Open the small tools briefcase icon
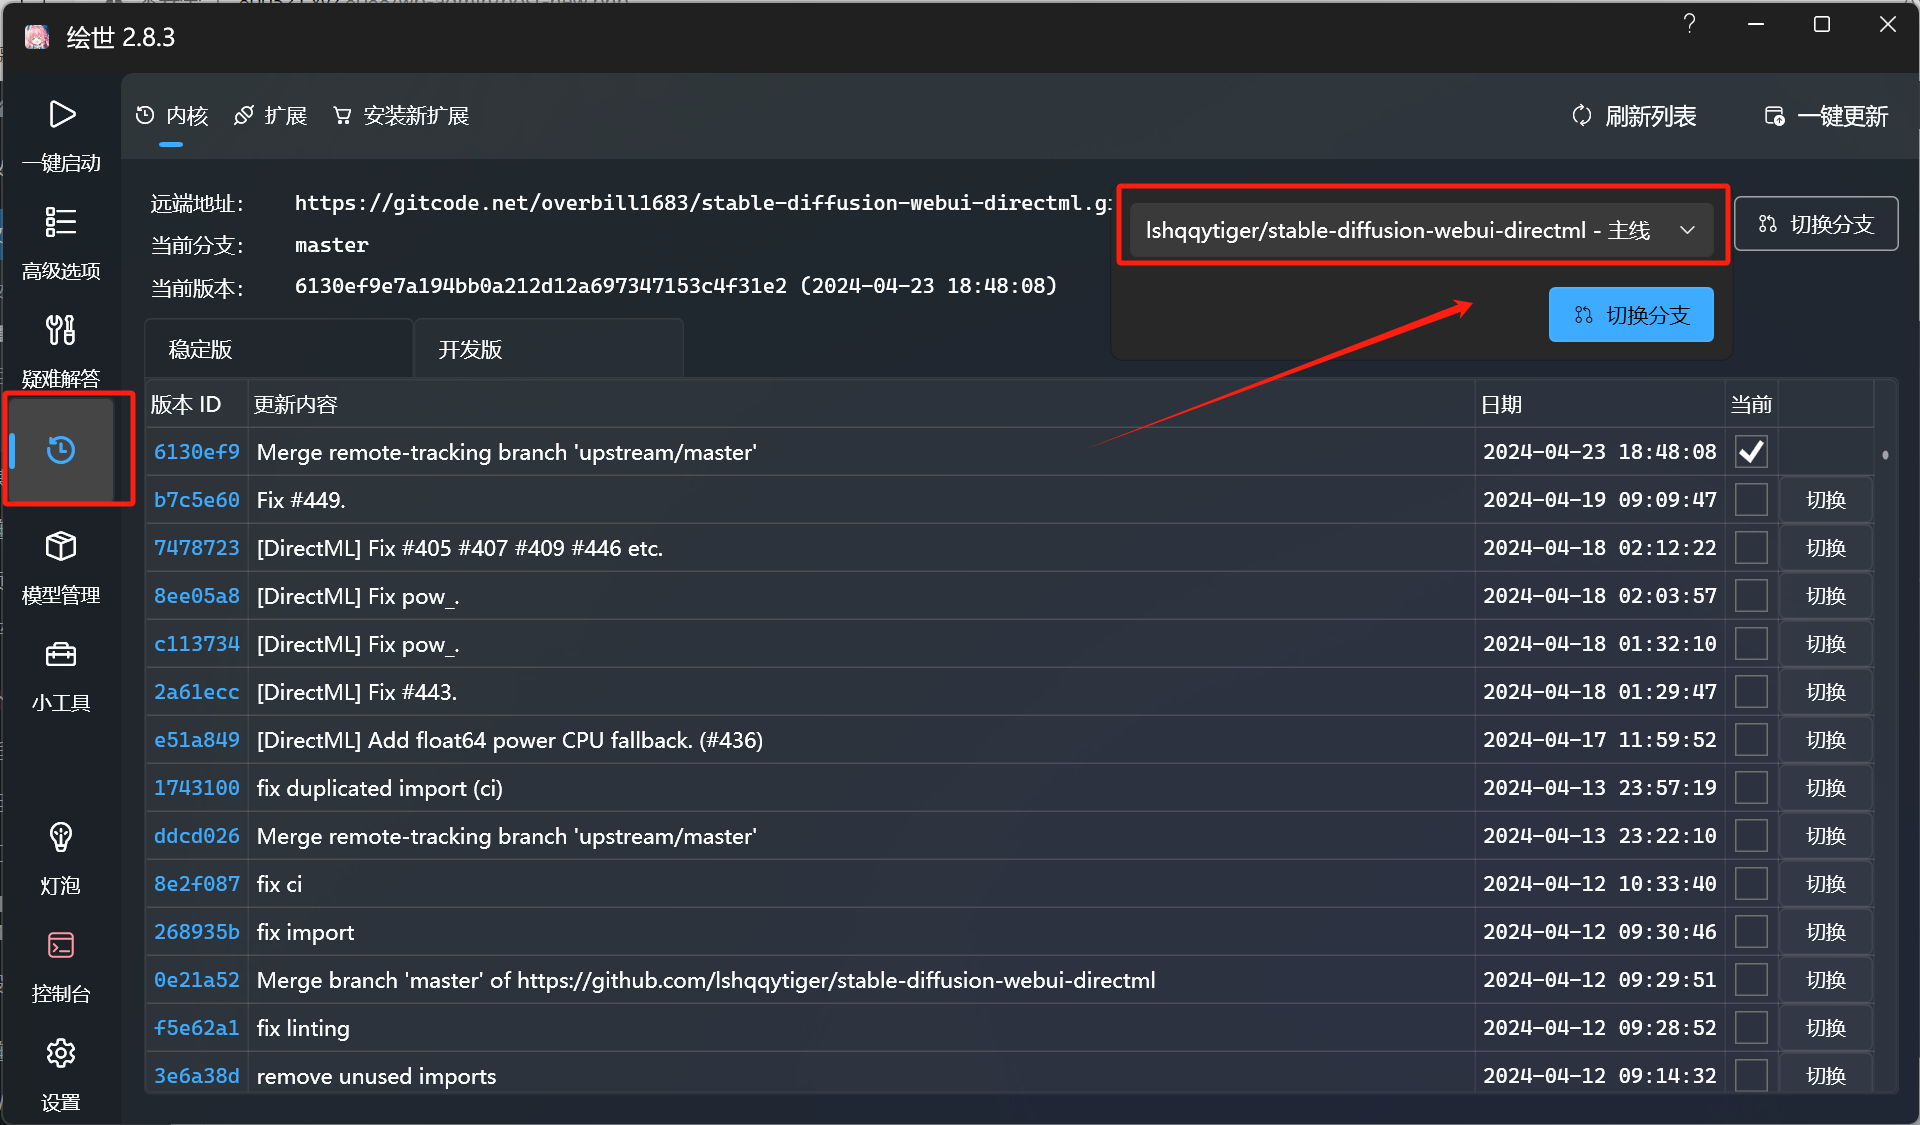Screen dimensions: 1920x1125 [x=61, y=655]
